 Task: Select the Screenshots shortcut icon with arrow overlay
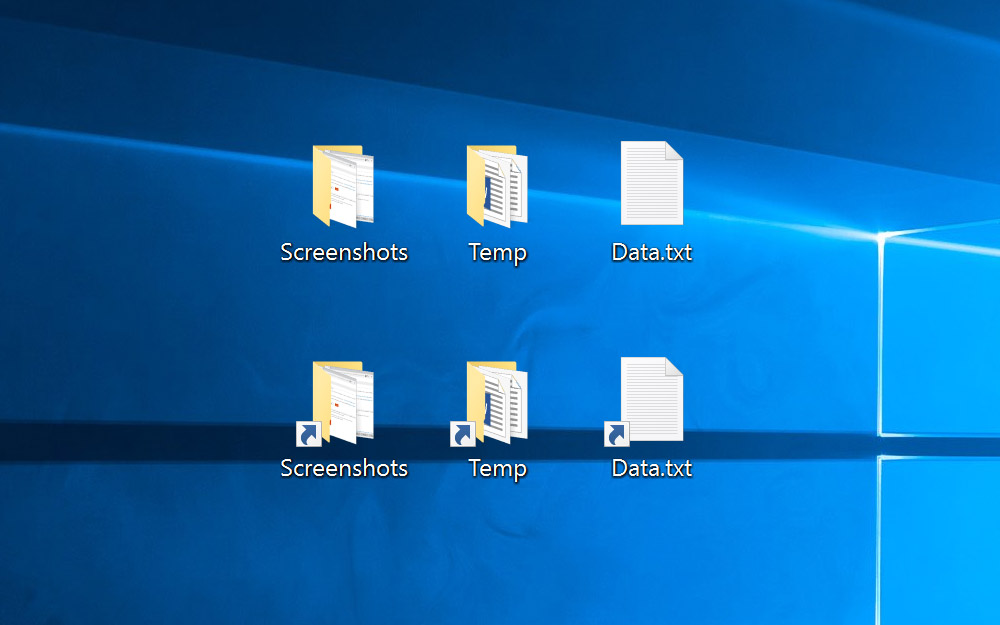pyautogui.click(x=335, y=403)
